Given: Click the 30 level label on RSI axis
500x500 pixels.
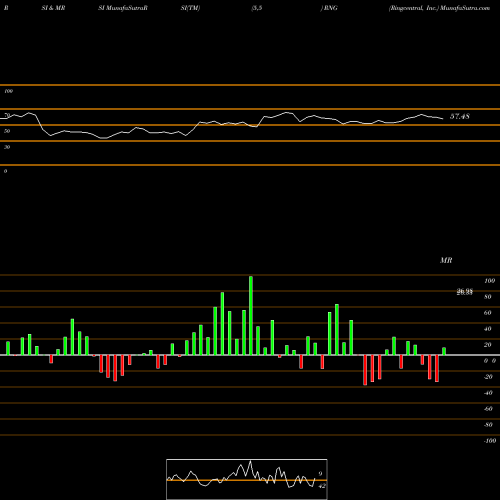Looking at the screenshot, I should (7, 147).
